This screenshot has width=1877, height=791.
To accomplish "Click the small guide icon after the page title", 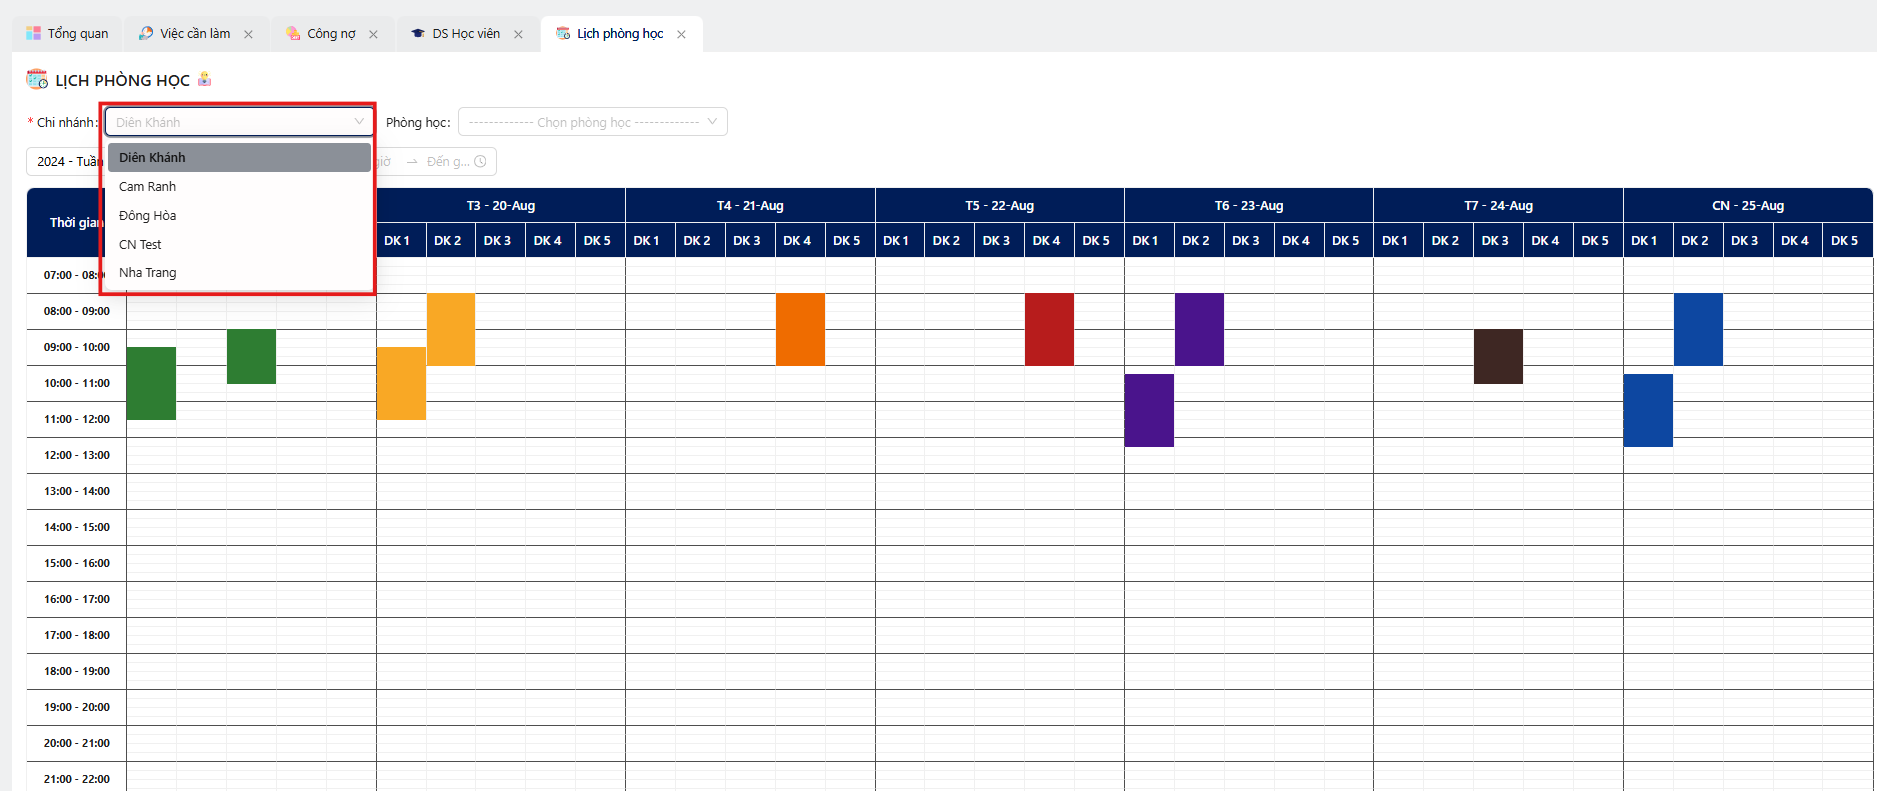I will click(205, 79).
